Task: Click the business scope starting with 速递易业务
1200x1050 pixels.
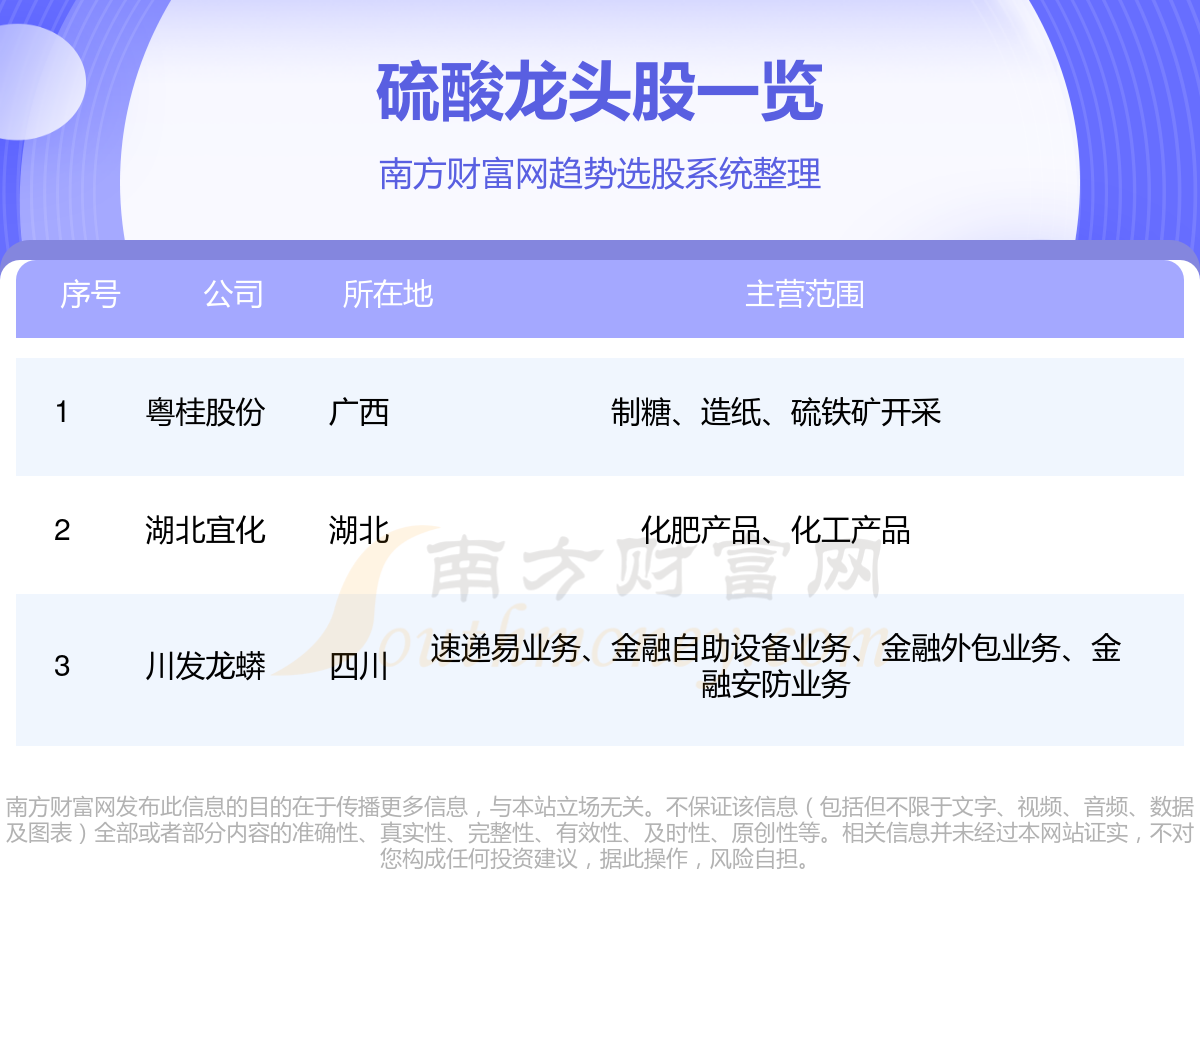Action: click(776, 666)
